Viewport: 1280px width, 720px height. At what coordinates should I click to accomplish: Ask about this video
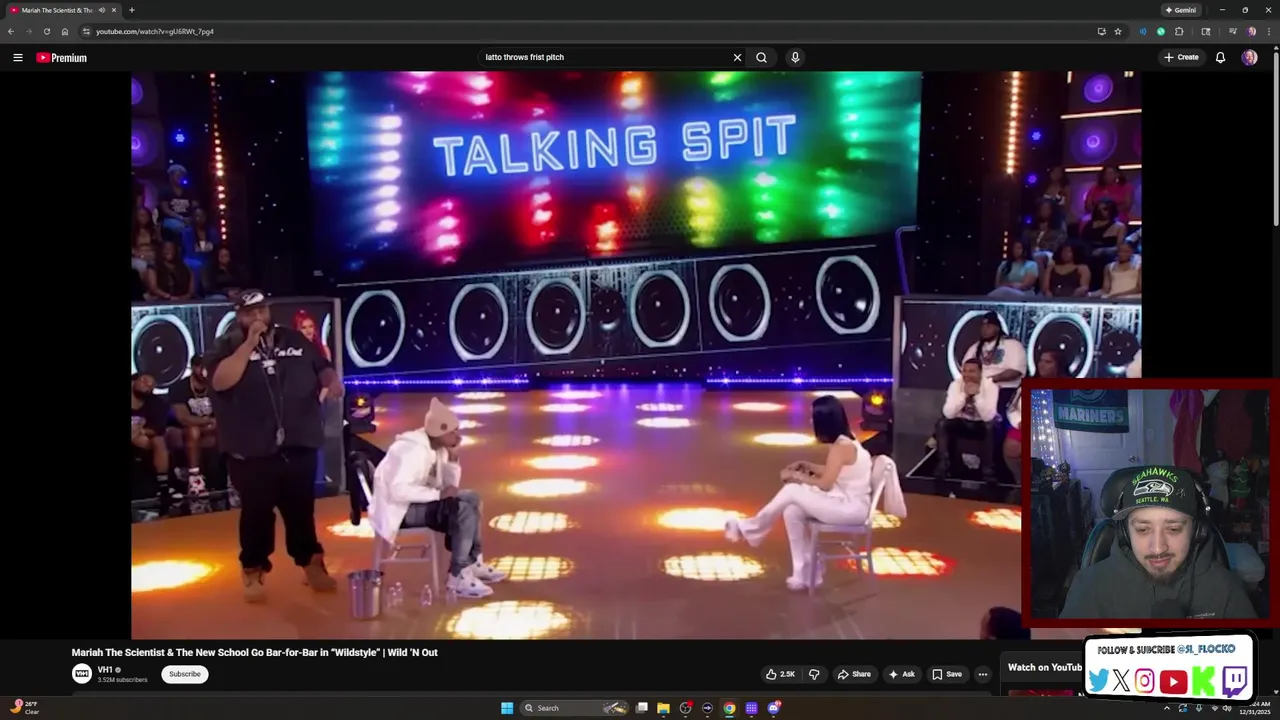(901, 674)
